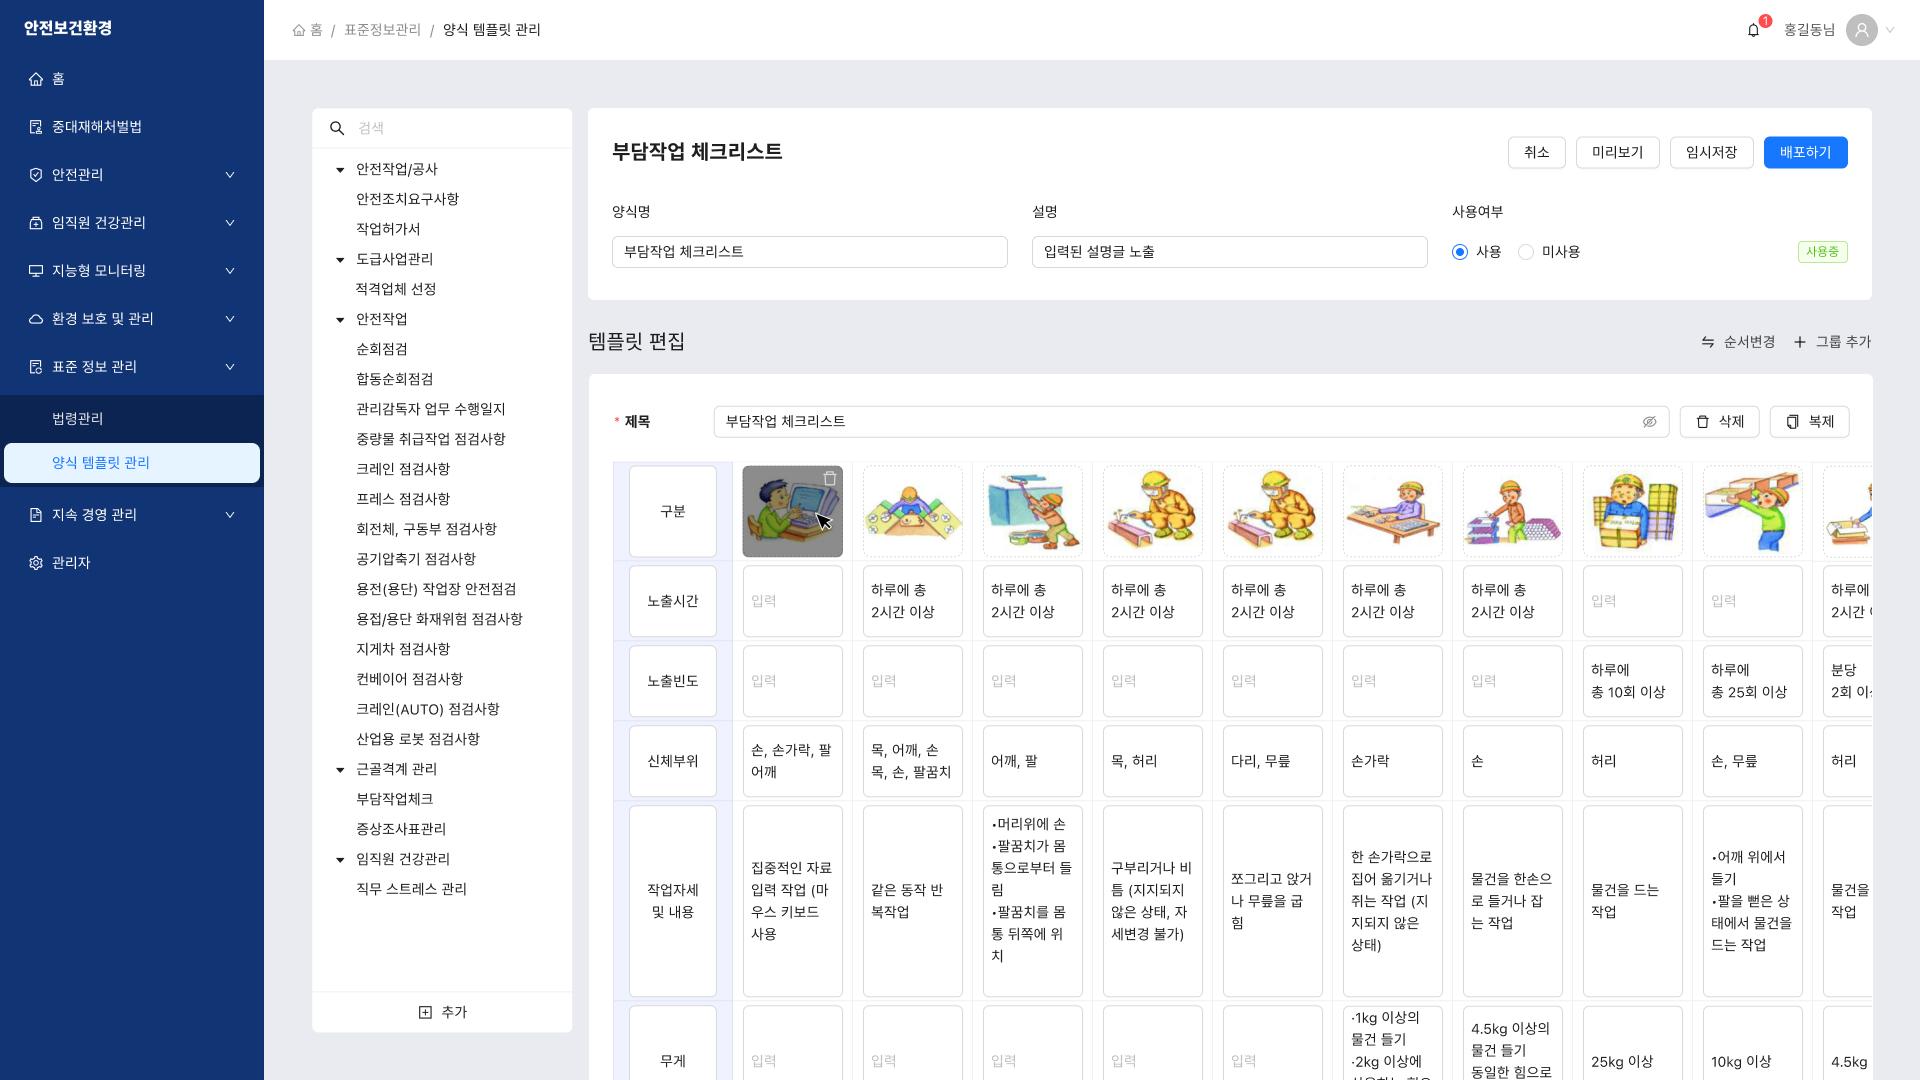Select the 사용 radio button

coord(1460,252)
